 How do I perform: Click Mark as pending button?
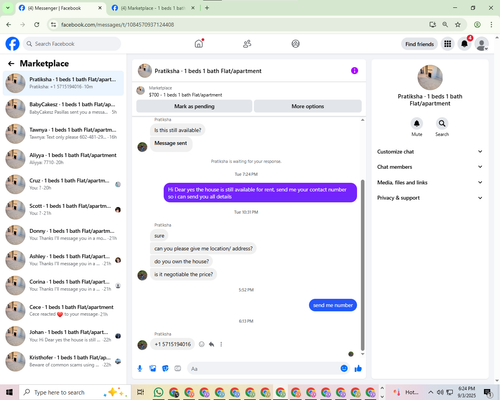pos(194,106)
